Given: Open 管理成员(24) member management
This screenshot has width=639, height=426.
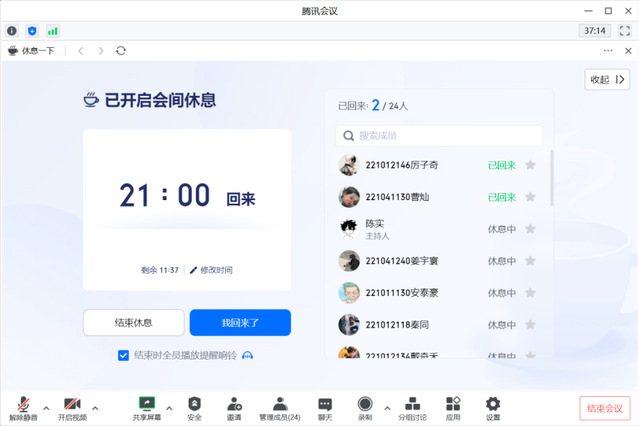Looking at the screenshot, I should (280, 406).
